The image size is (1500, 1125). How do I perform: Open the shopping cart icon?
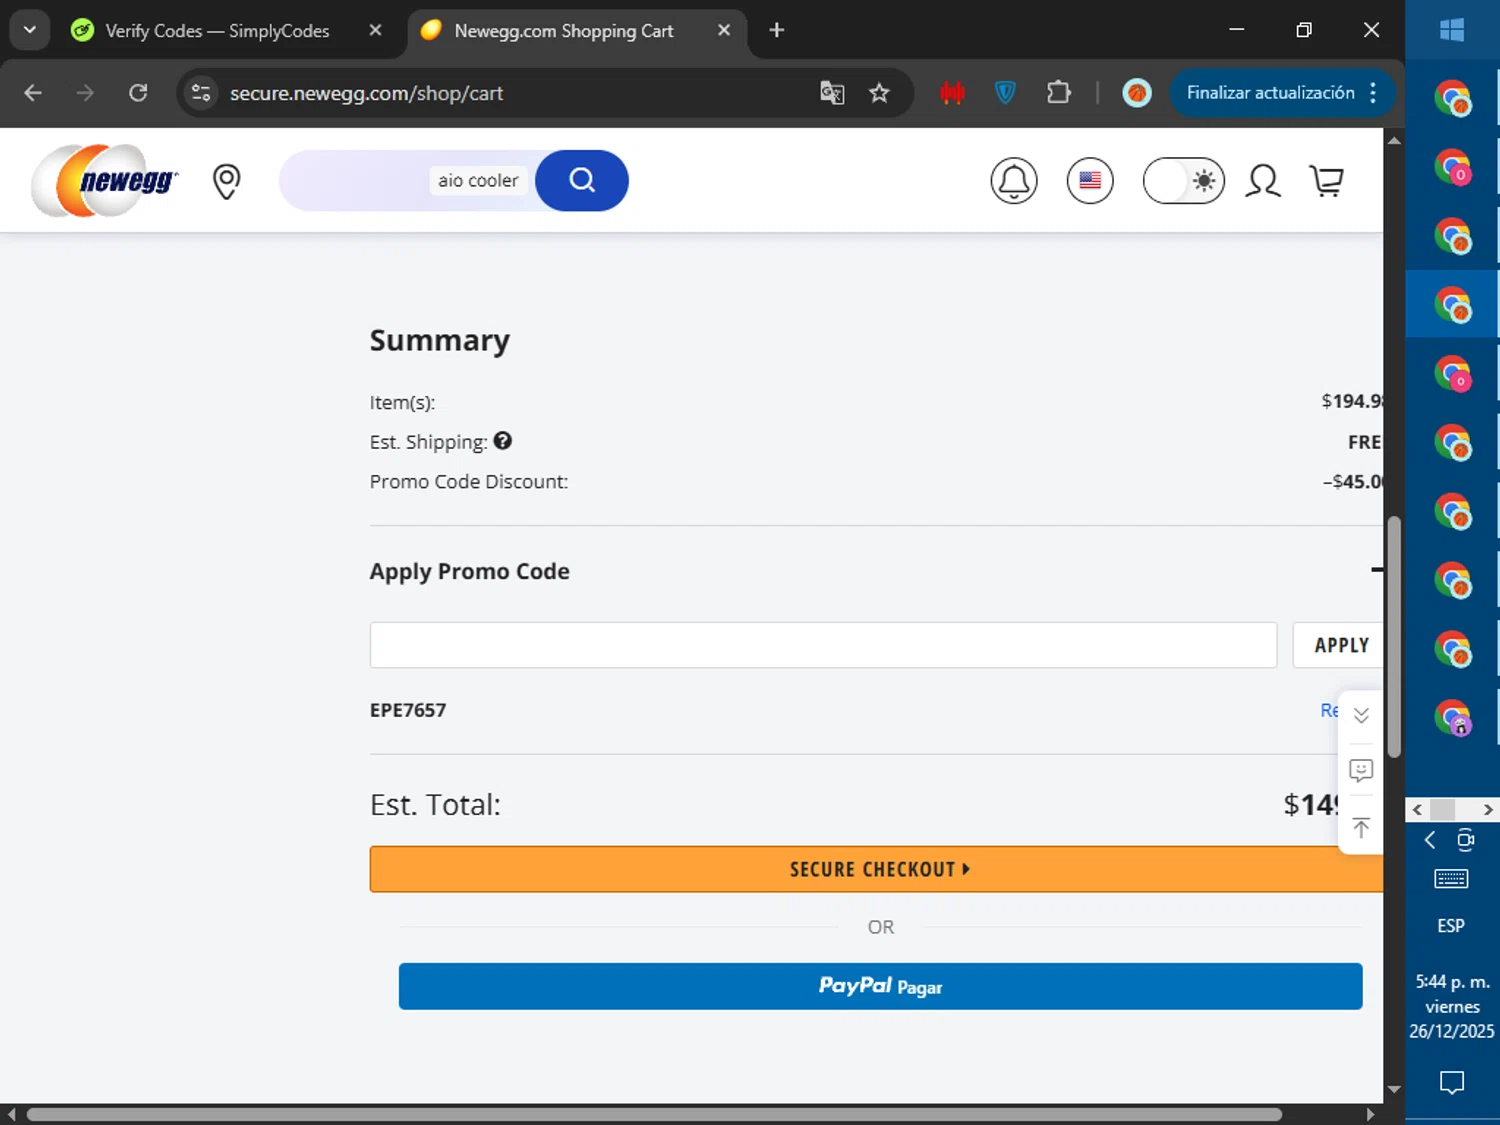point(1326,181)
